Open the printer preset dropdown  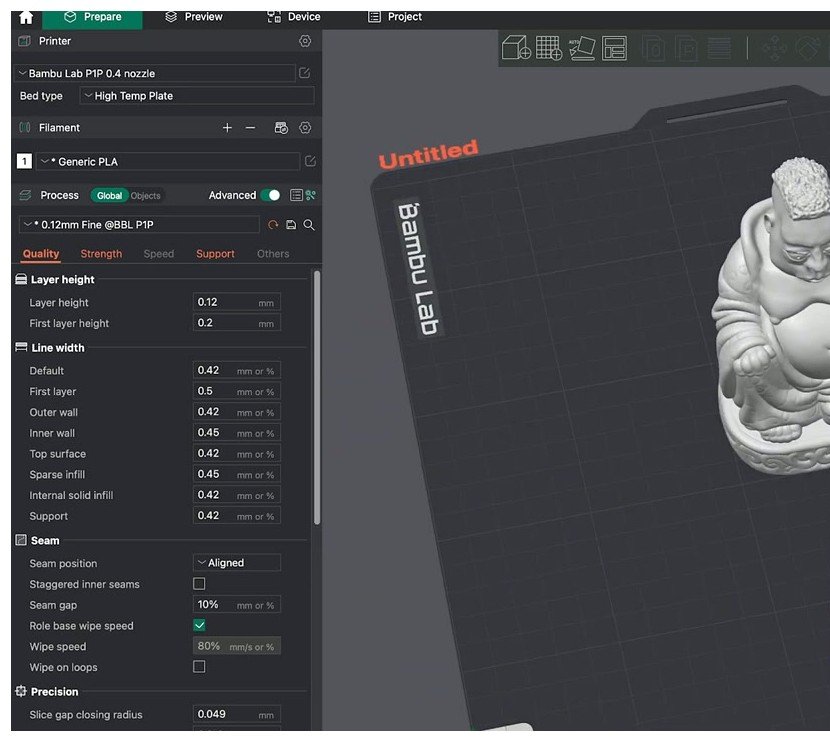coord(155,73)
